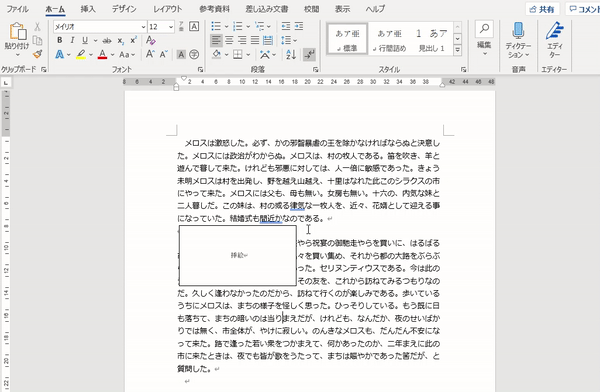Expand bullet library dropdown arrow
Screen dimensions: 600x392
226,26
